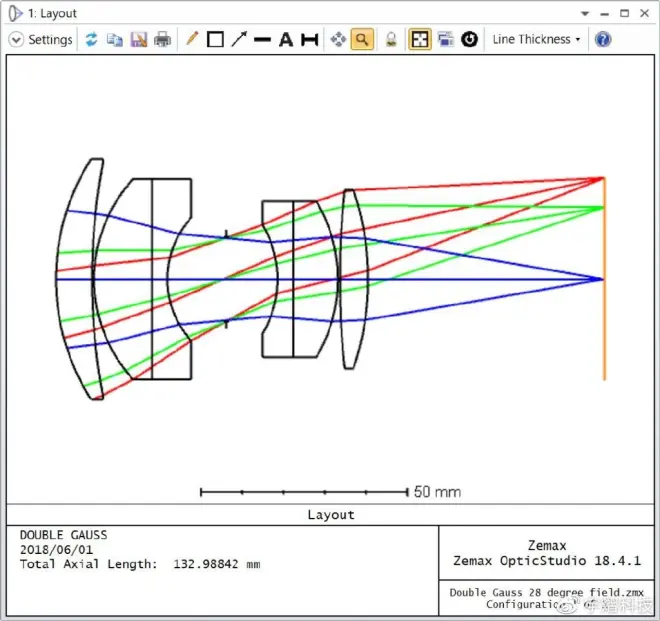The width and height of the screenshot is (660, 621).
Task: Minimize the Layout window
Action: 605,13
